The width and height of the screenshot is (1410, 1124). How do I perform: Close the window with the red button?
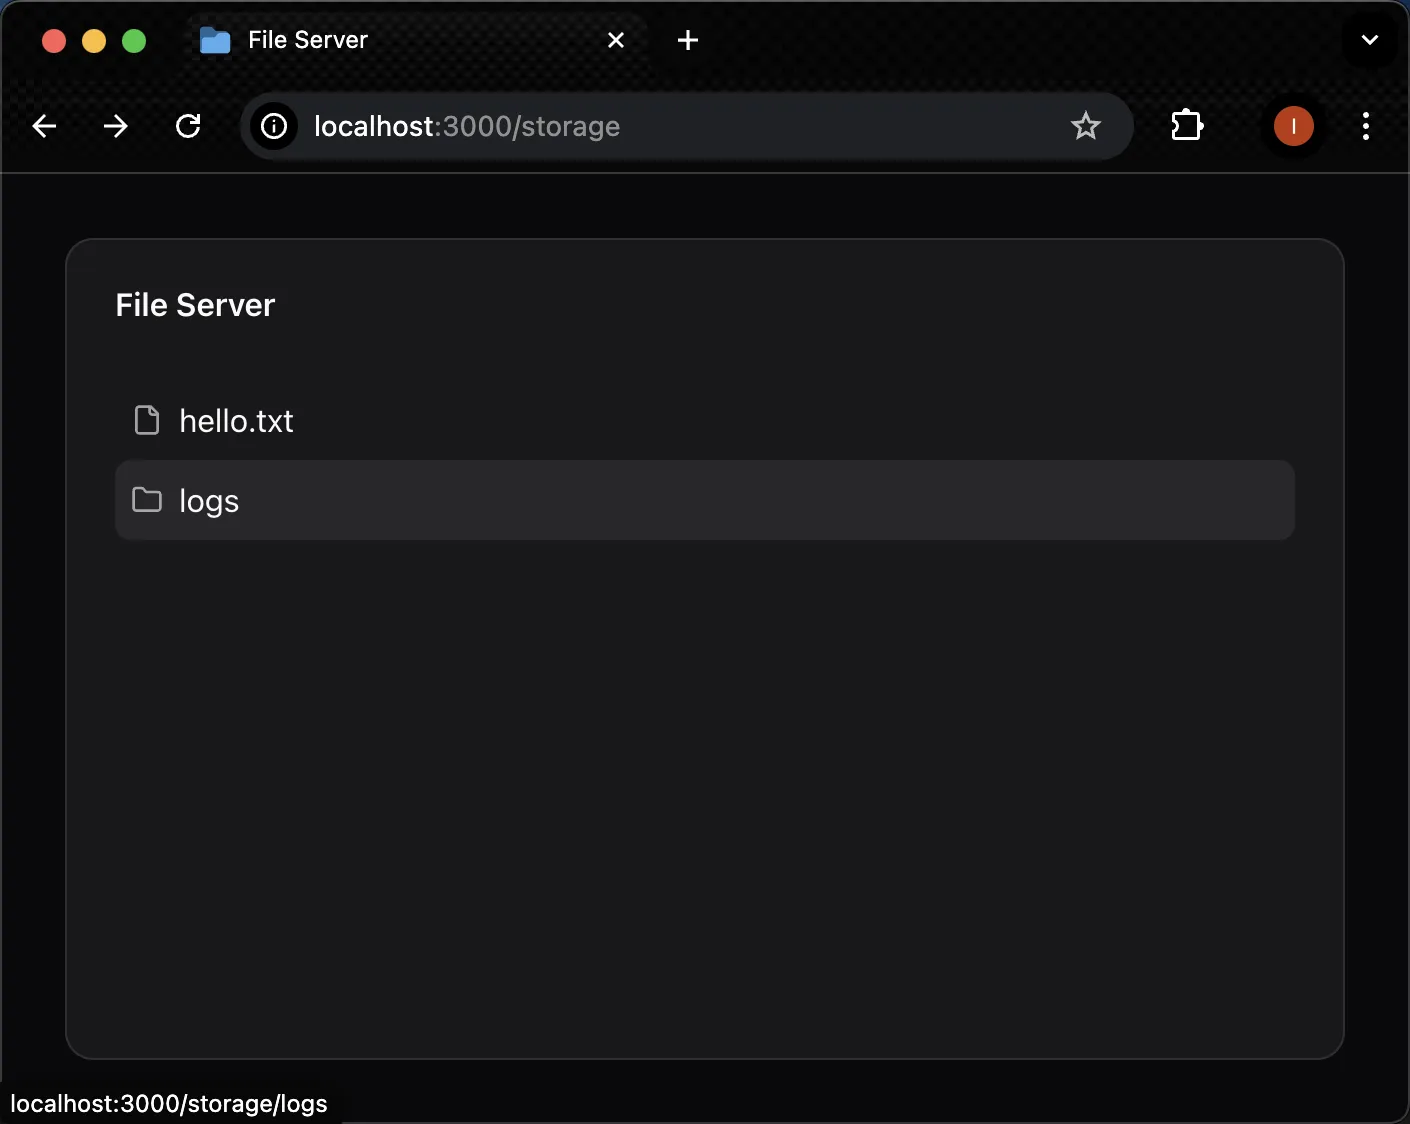click(54, 40)
